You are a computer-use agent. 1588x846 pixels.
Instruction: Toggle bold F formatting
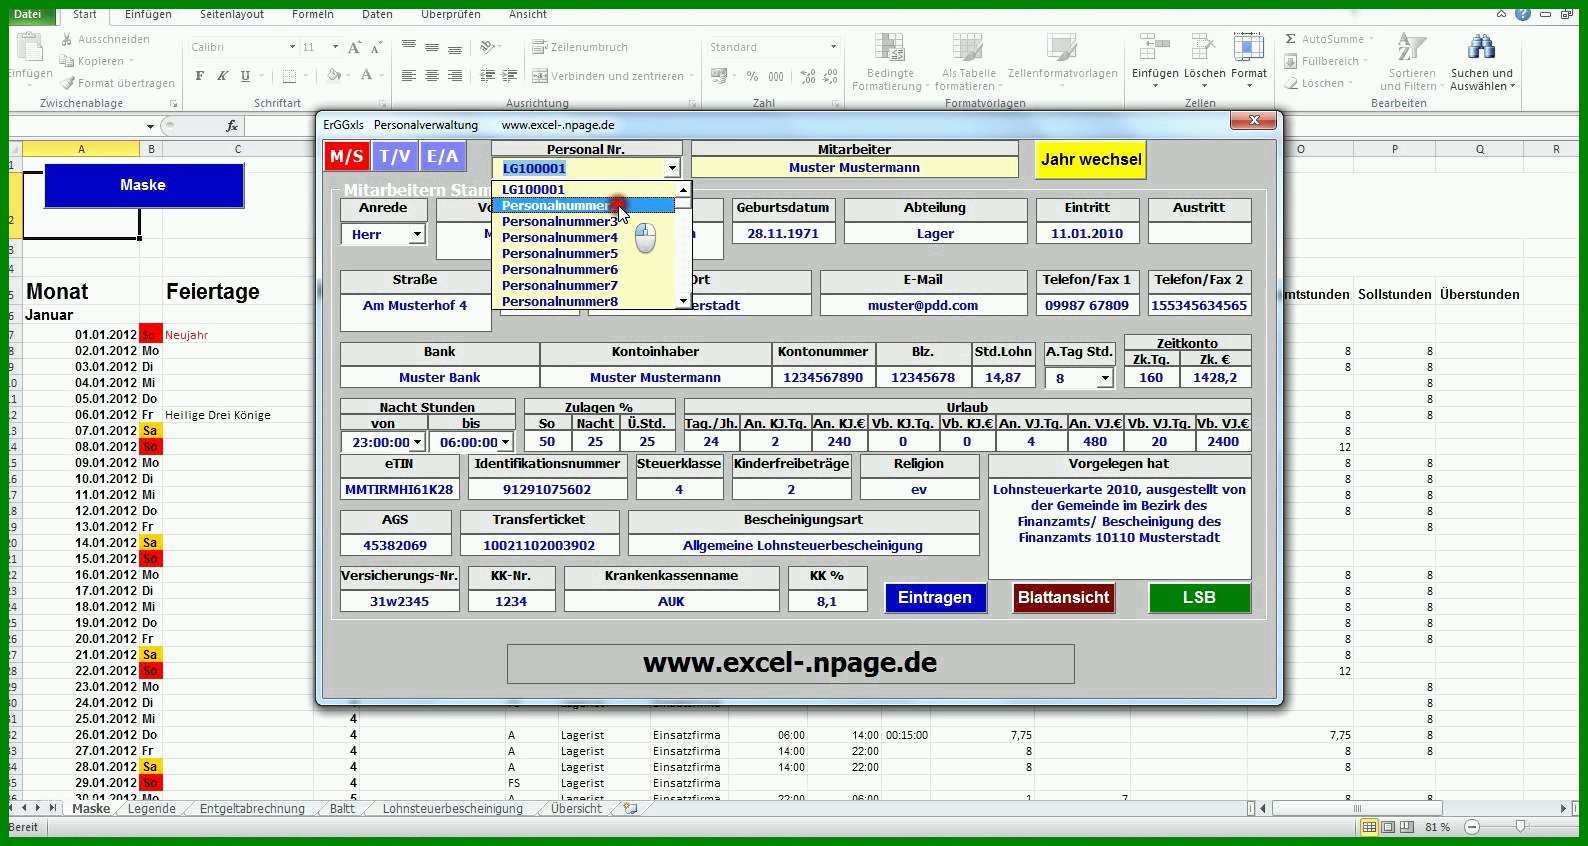[200, 76]
